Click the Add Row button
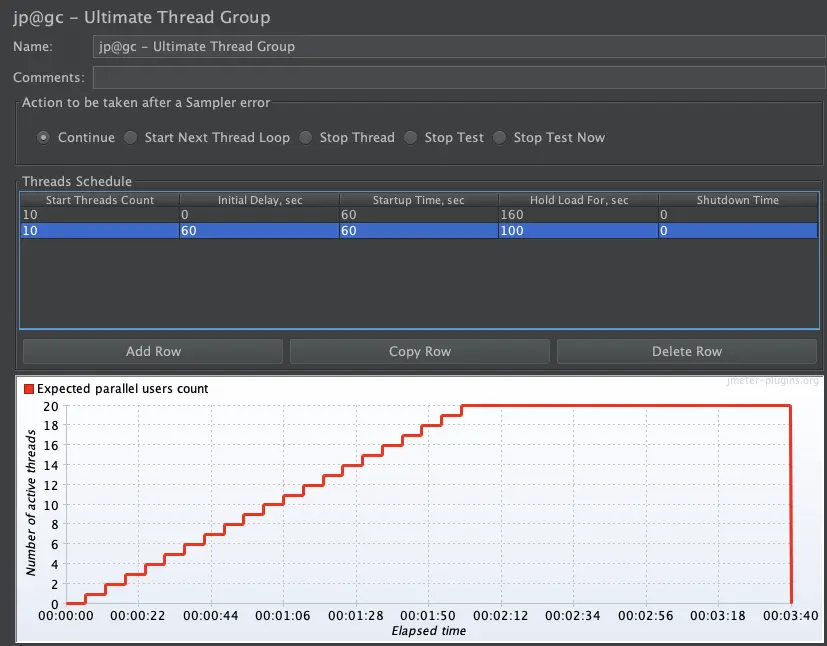827x646 pixels. pyautogui.click(x=153, y=351)
